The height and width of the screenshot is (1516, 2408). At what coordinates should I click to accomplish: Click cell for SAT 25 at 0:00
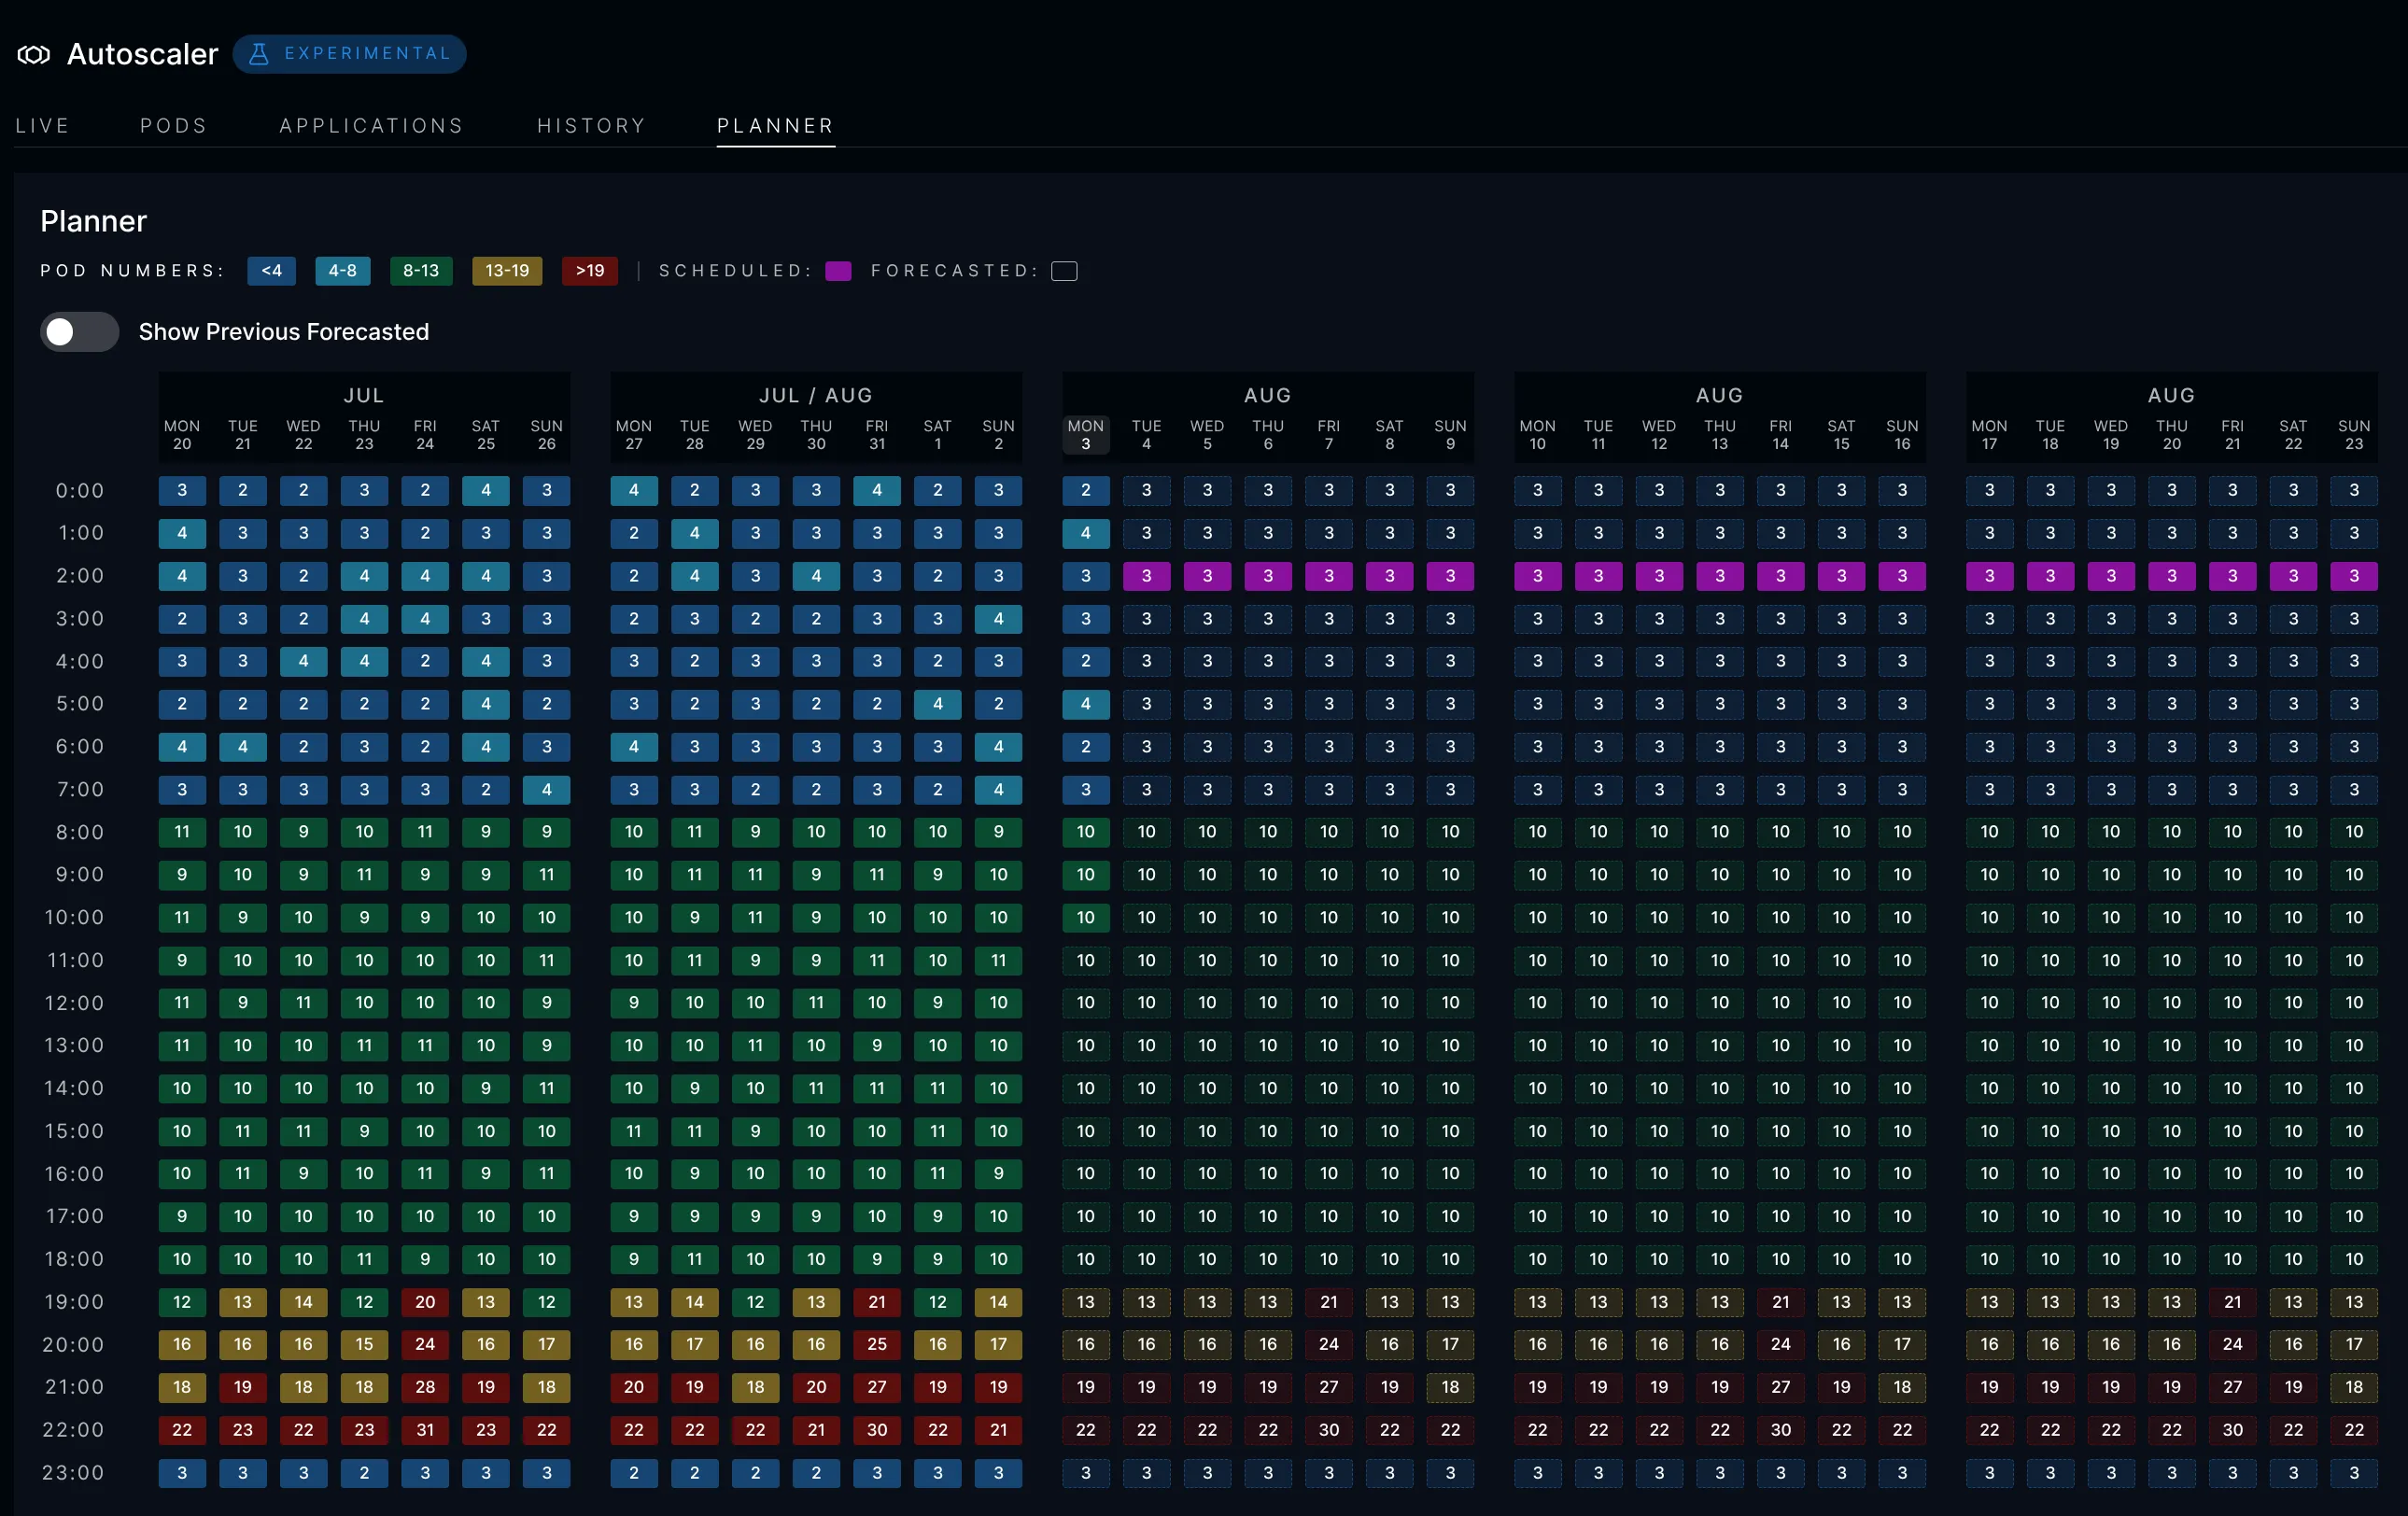486,491
